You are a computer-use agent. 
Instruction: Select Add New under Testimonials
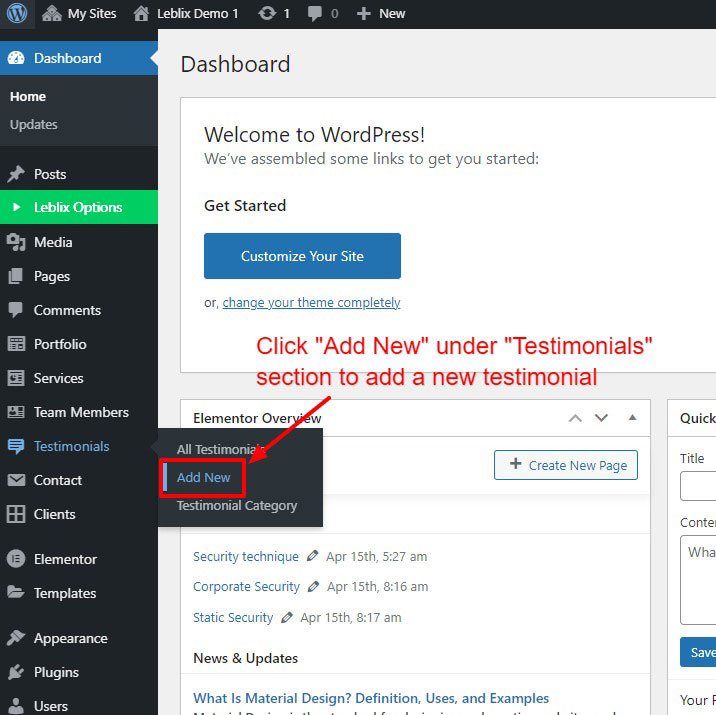point(204,477)
